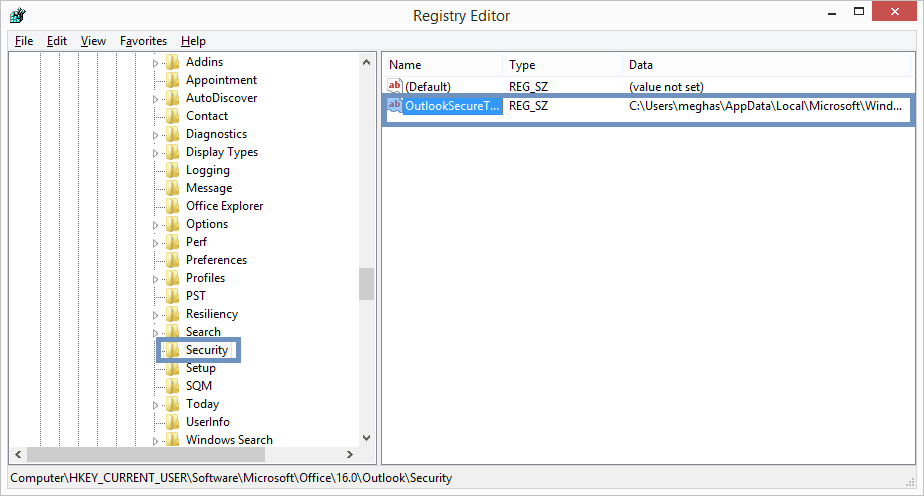Click the SQM folder icon

173,386
